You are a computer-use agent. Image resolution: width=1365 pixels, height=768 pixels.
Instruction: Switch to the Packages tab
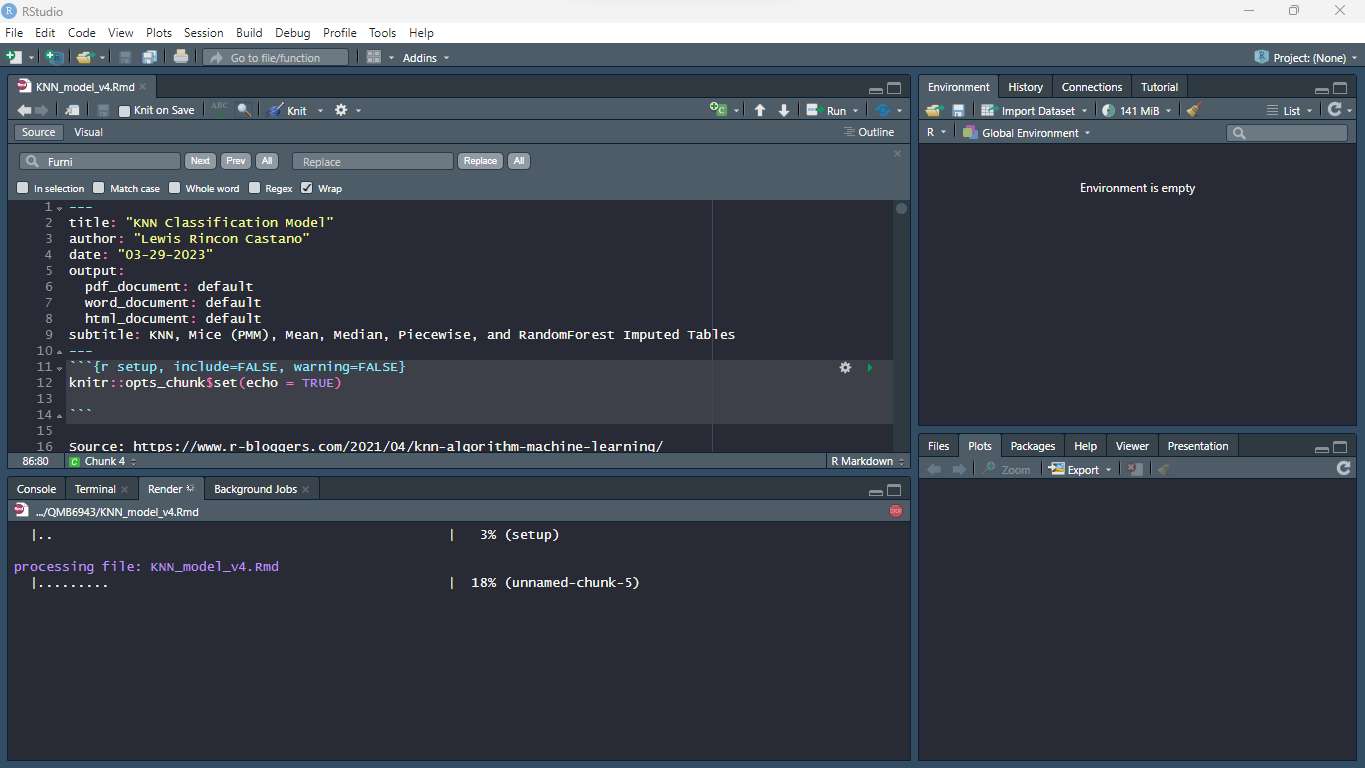click(1033, 446)
